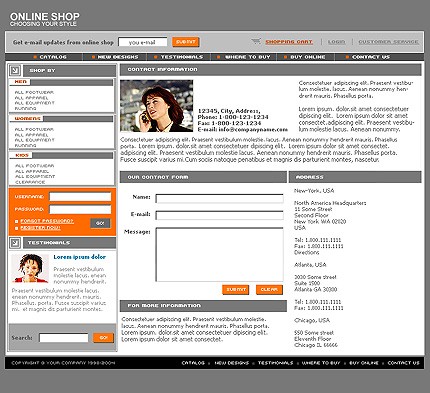Screen dimensions: 430x393
Task: Go to Where To Buy in top navigation
Action: coord(248,57)
